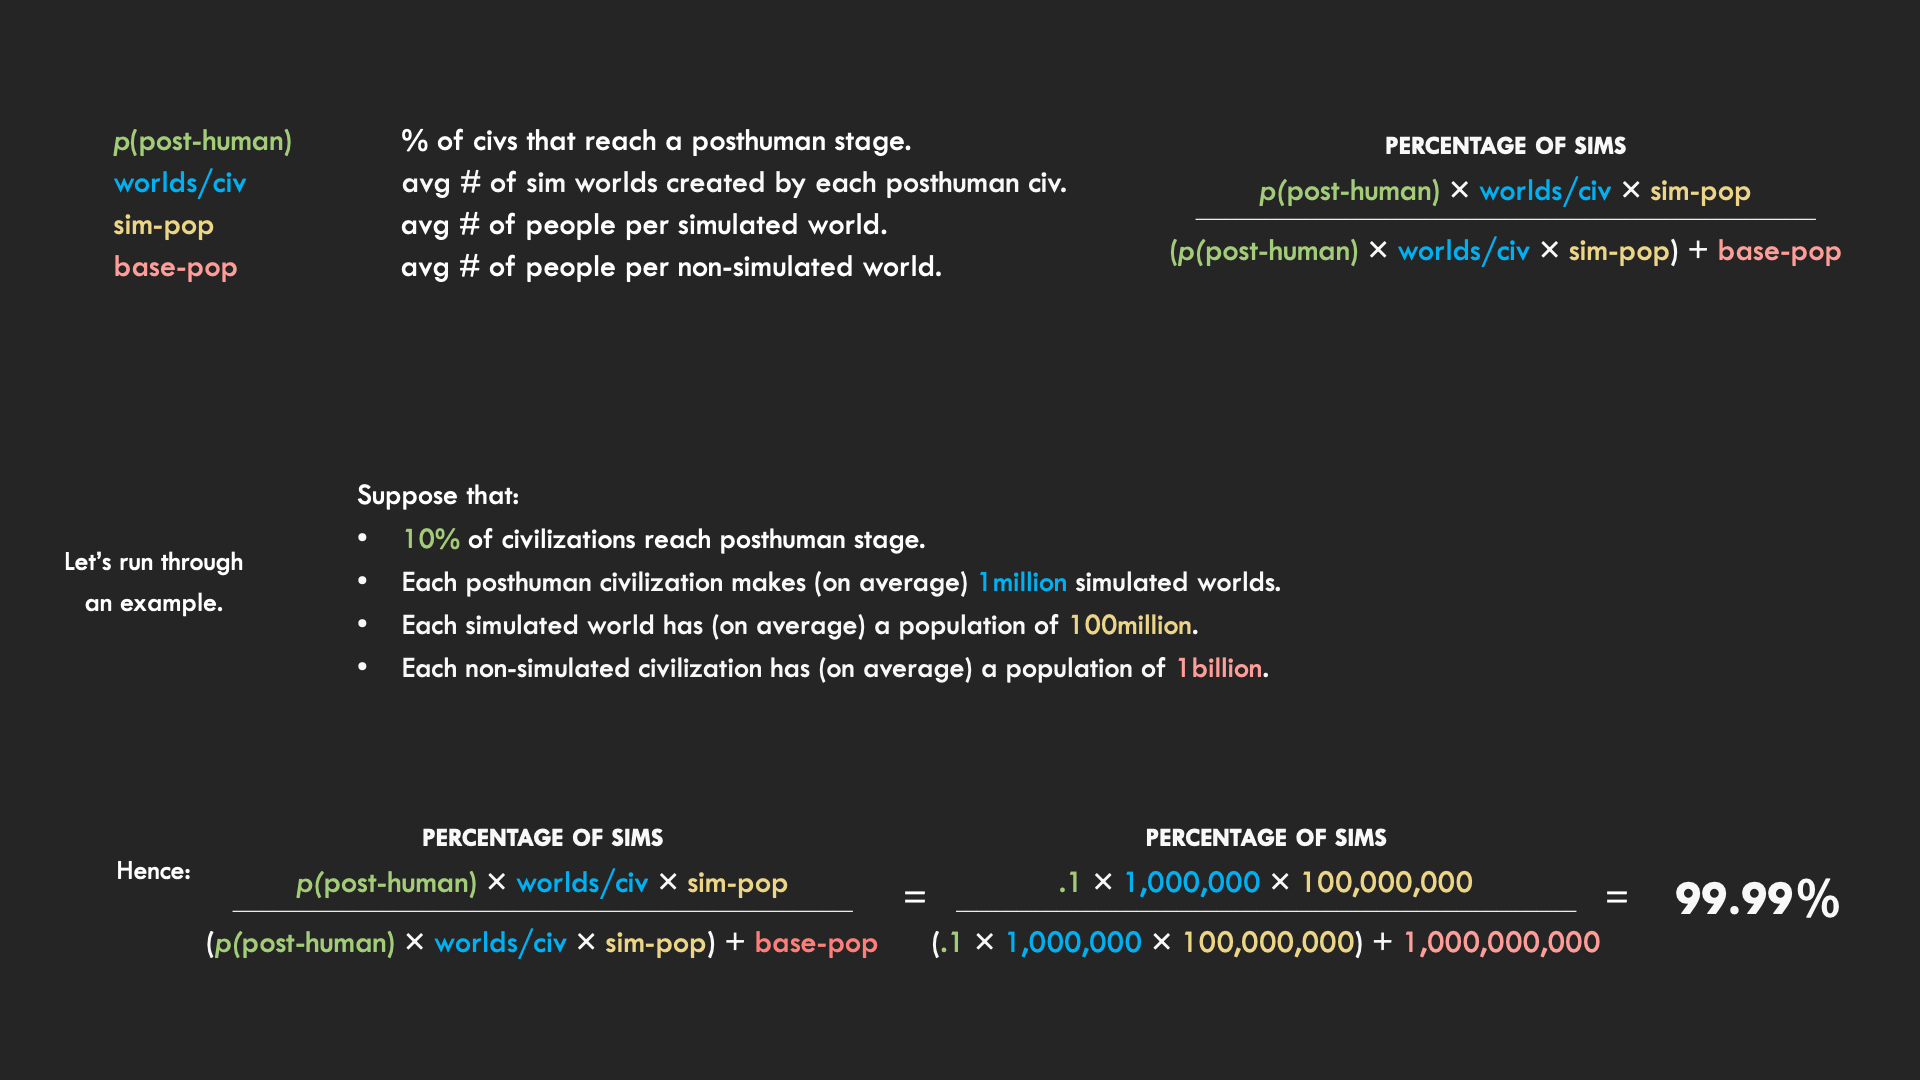Screen dimensions: 1920x1080
Task: Select blue "1,000,000" in the numeric numerator
Action: click(1191, 882)
